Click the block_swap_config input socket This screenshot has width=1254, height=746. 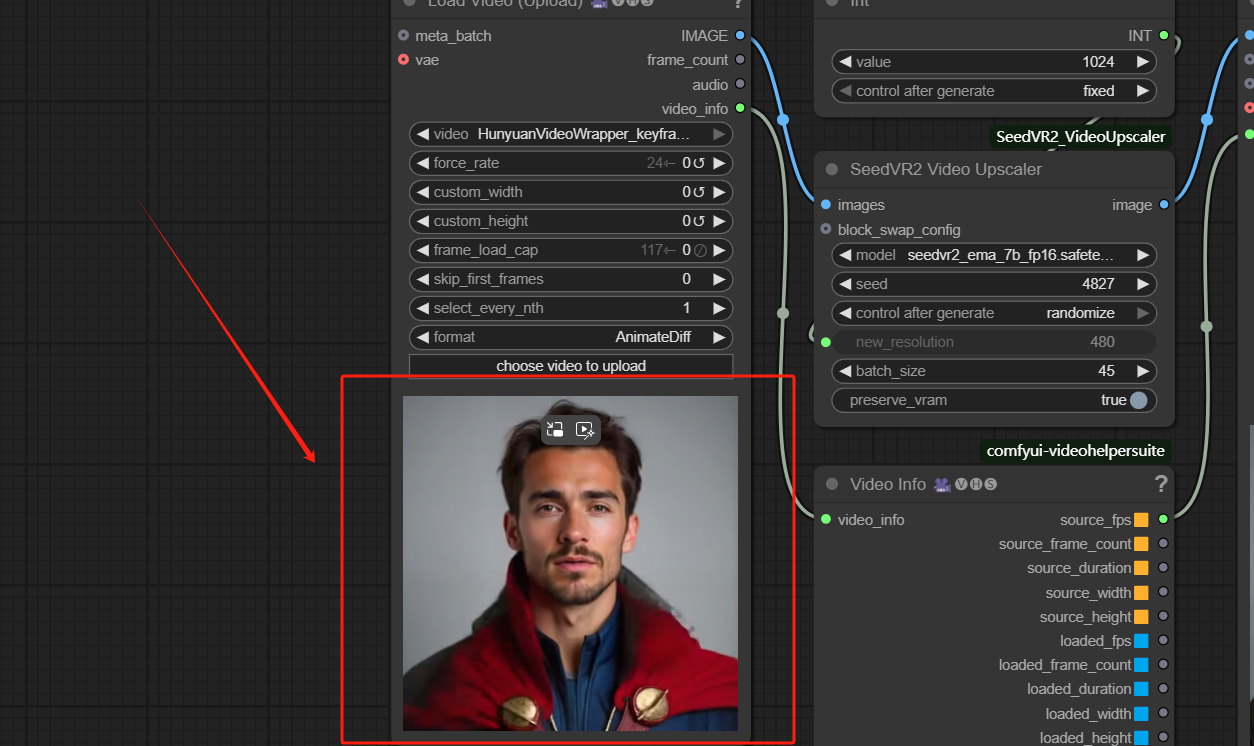click(825, 229)
